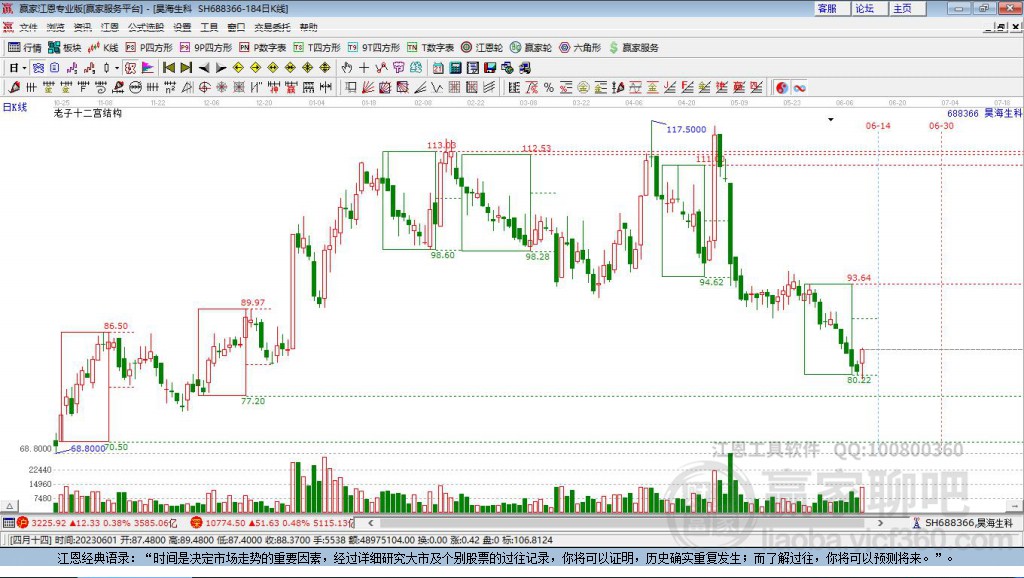Select the zigzag wave line tool
Viewport: 1024px width, 578px height.
pyautogui.click(x=437, y=88)
